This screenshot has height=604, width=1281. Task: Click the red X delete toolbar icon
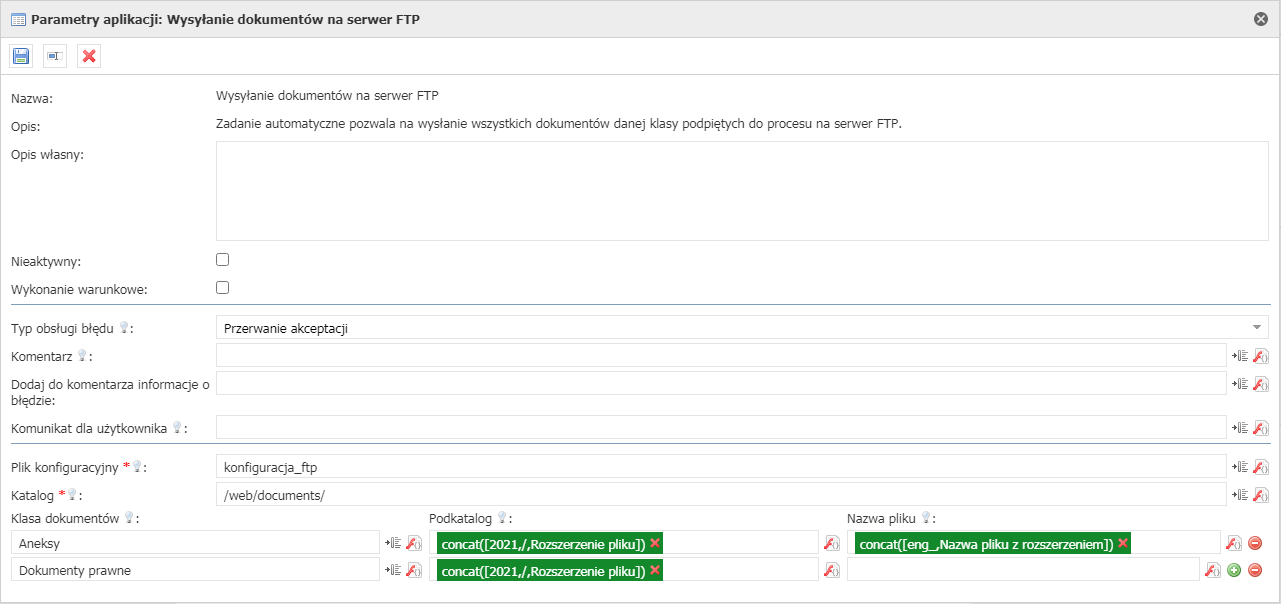pos(89,56)
